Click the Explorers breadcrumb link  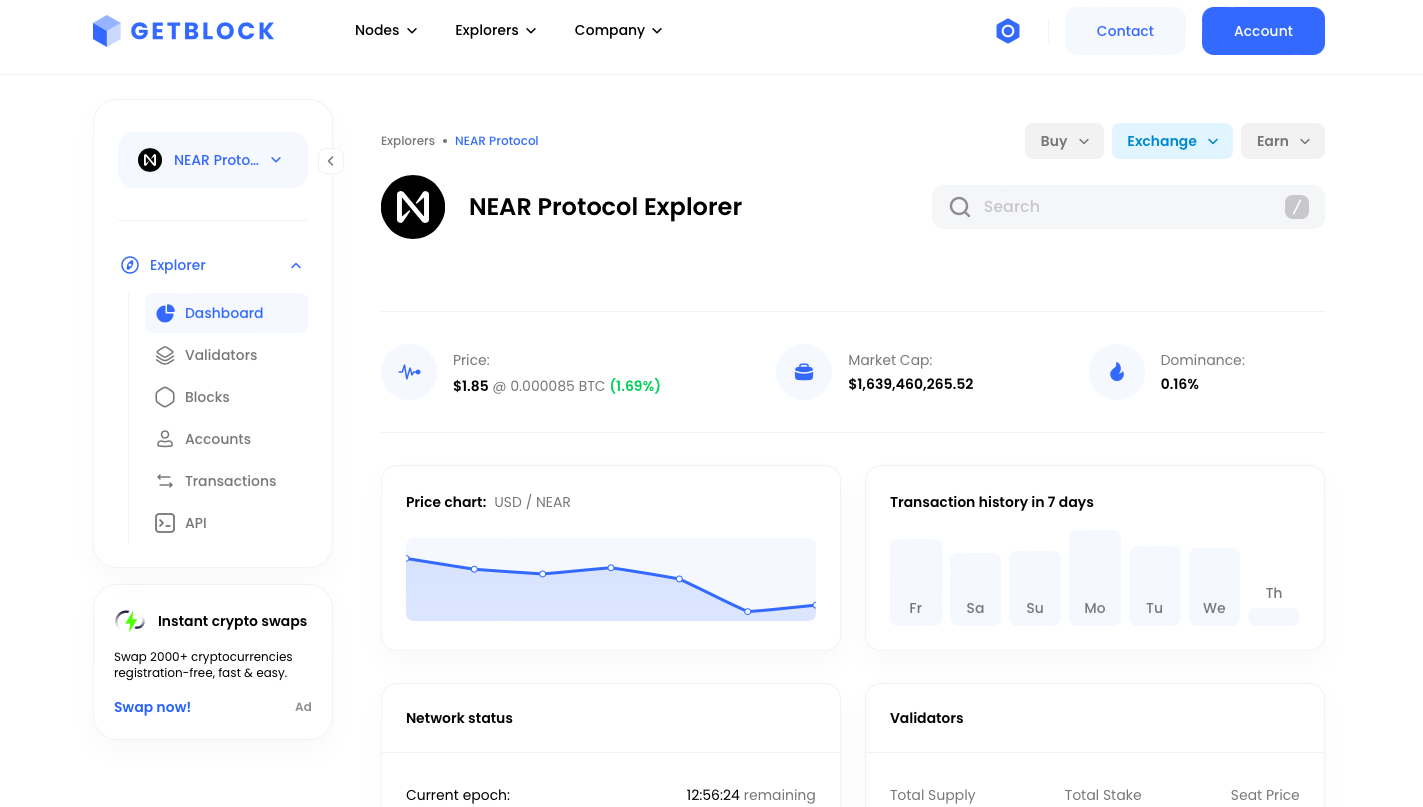(x=408, y=141)
